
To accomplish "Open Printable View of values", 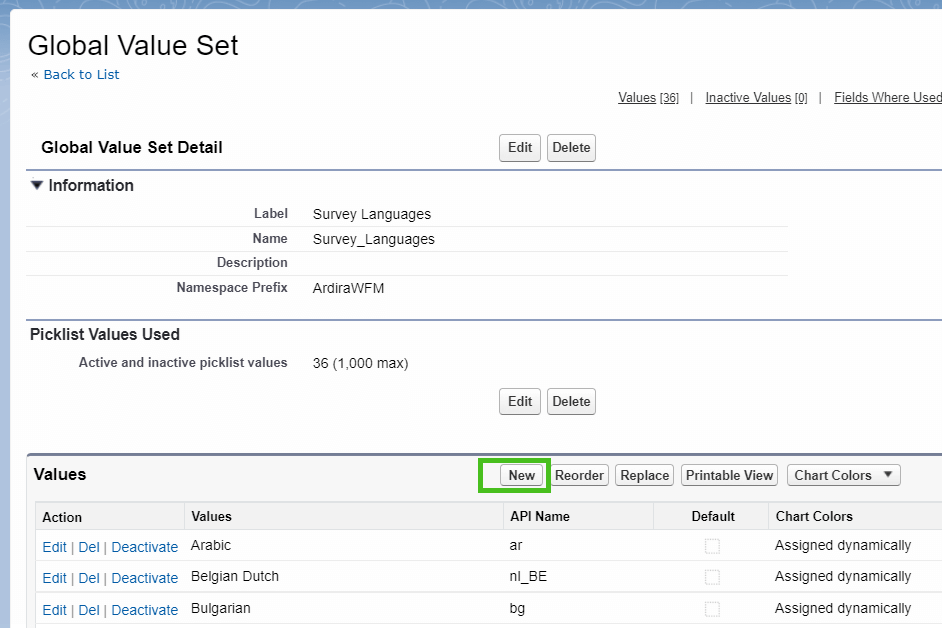I will pyautogui.click(x=729, y=475).
